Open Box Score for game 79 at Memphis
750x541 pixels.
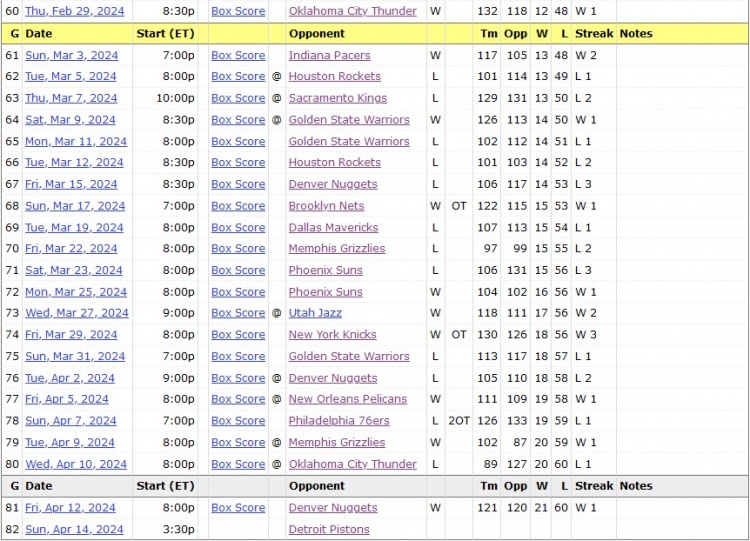pyautogui.click(x=238, y=442)
